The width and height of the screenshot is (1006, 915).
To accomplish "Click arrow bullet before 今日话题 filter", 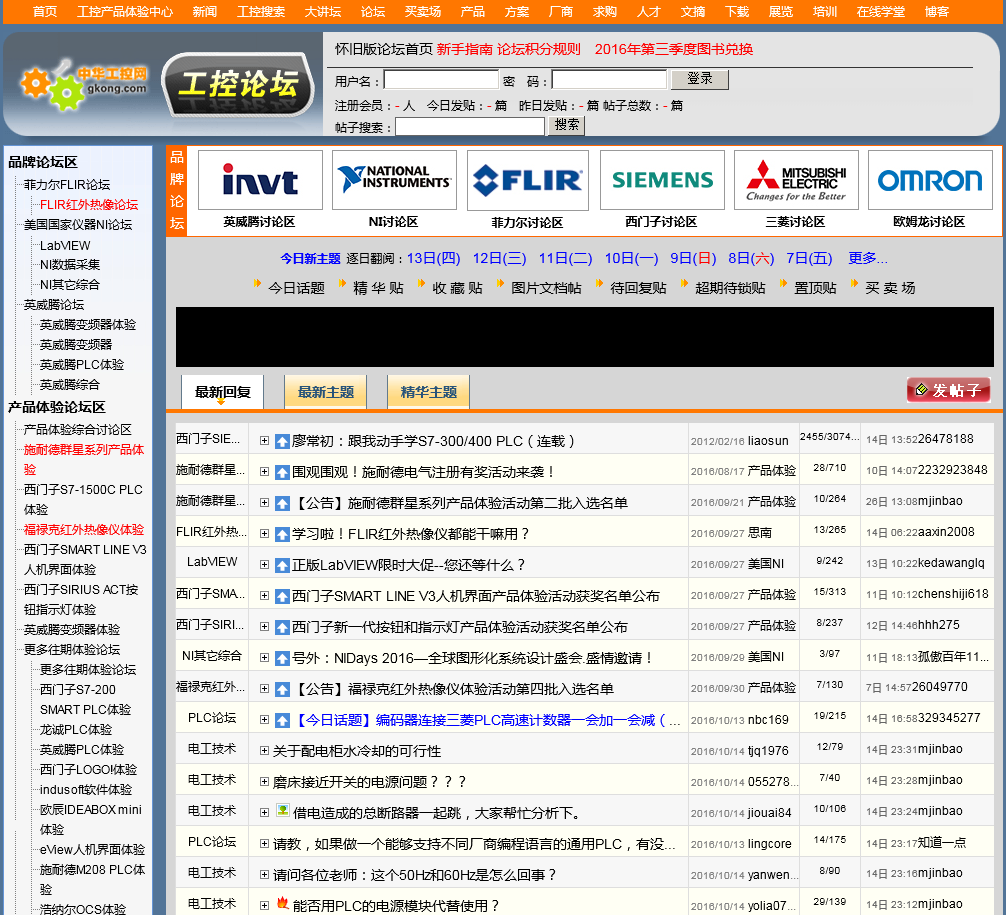I will [x=257, y=284].
